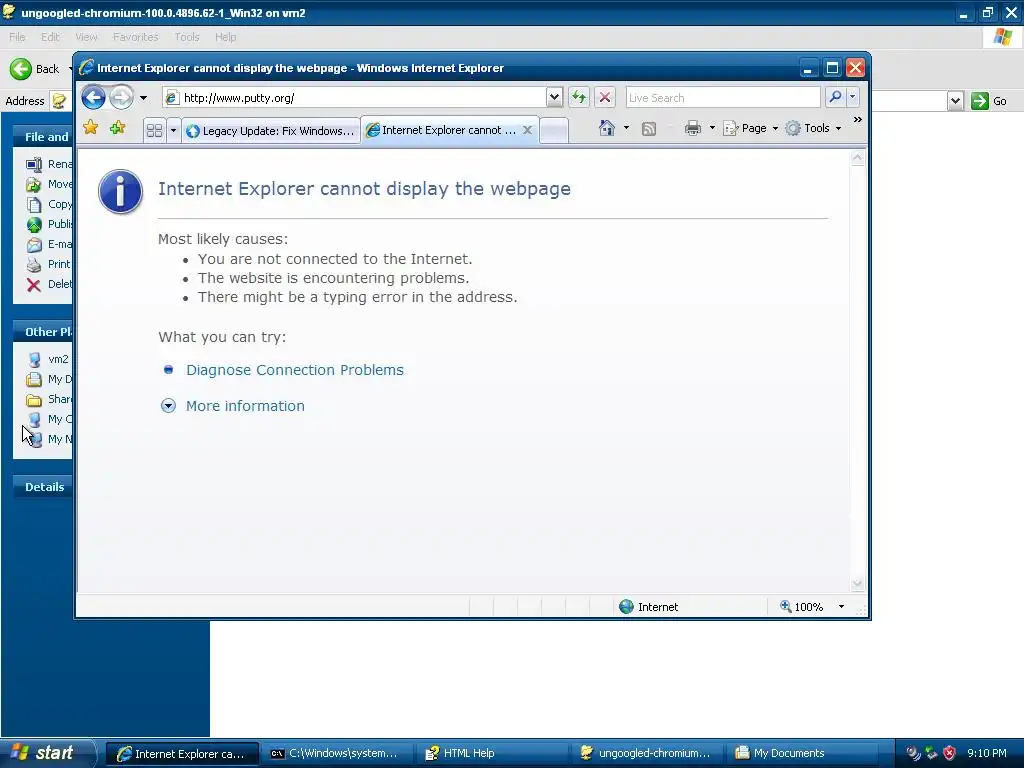The image size is (1024, 768).
Task: Show more toolbar commands chevron
Action: tap(857, 120)
